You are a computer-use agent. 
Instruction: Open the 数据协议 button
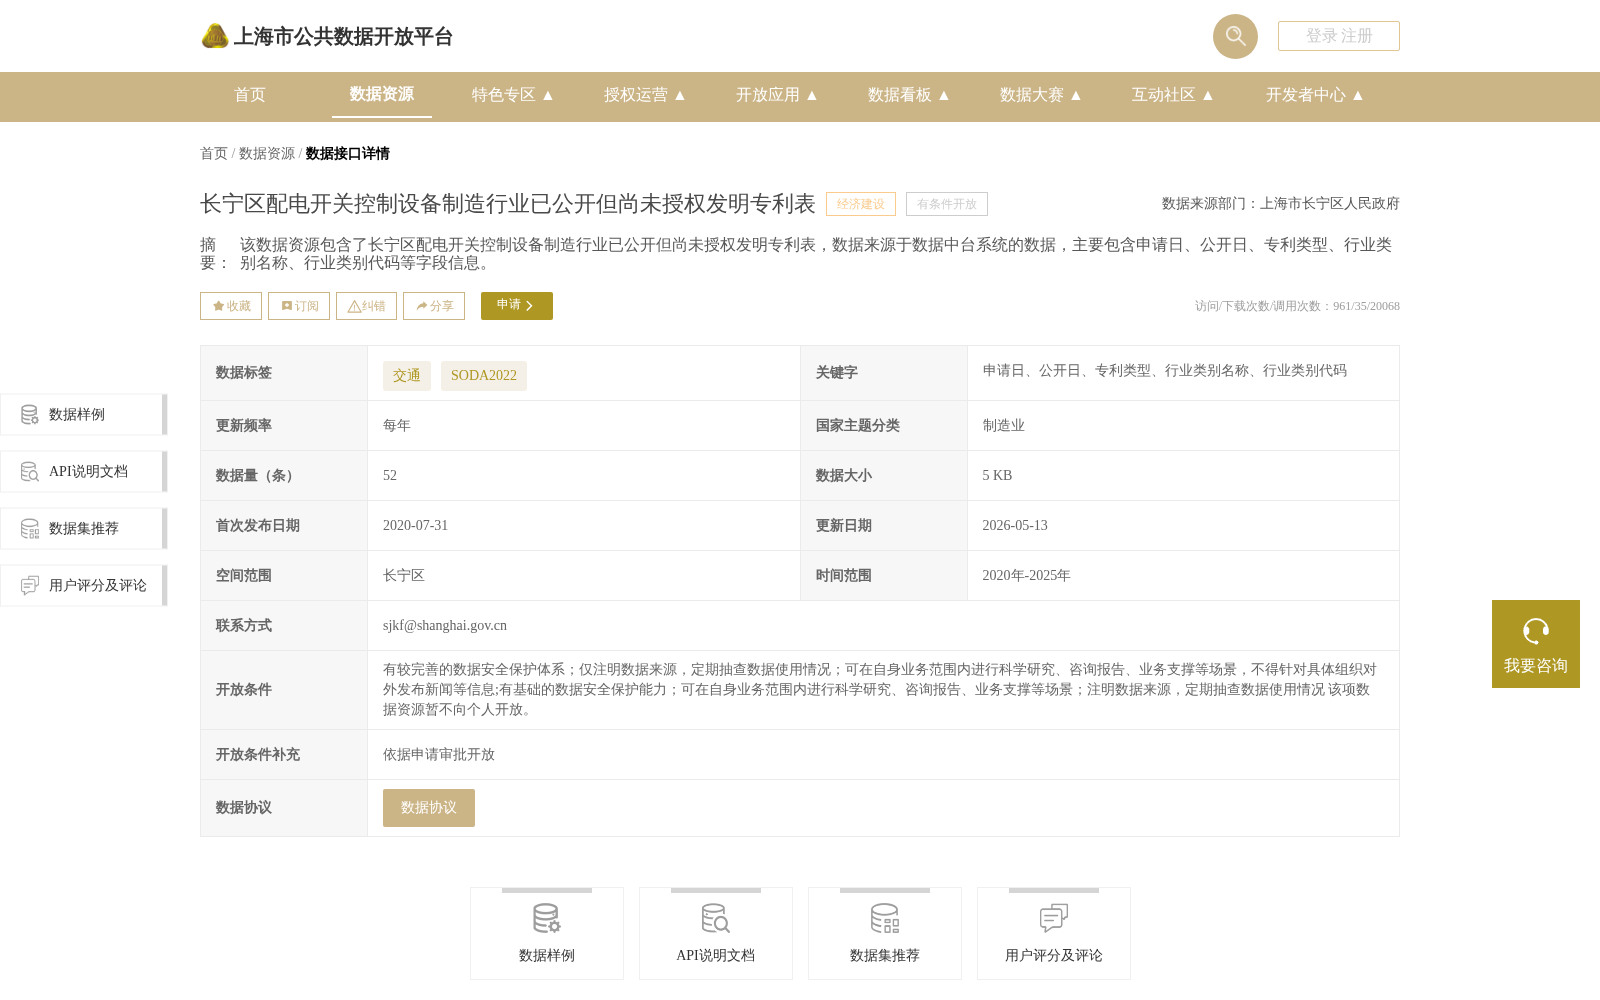429,808
